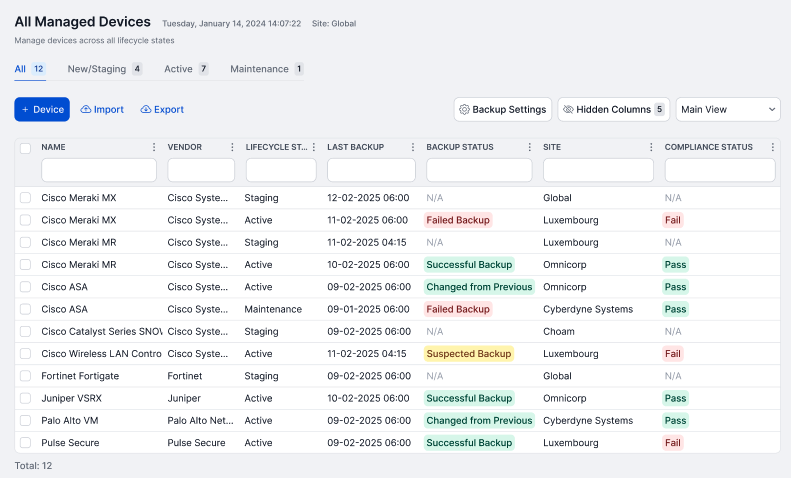Check the Fortinet Fortigate row checkbox

(x=26, y=376)
